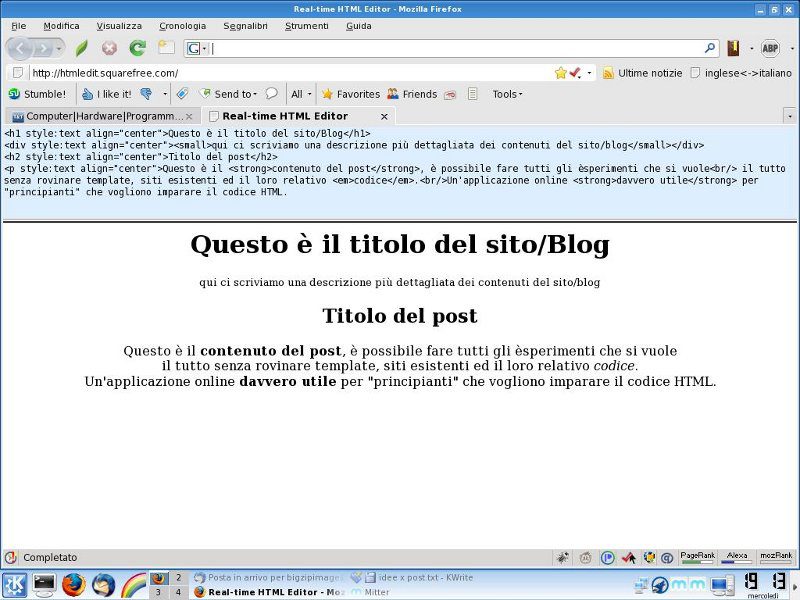Click the search magnifier in the search bar
This screenshot has height=600, width=800.
tap(708, 47)
